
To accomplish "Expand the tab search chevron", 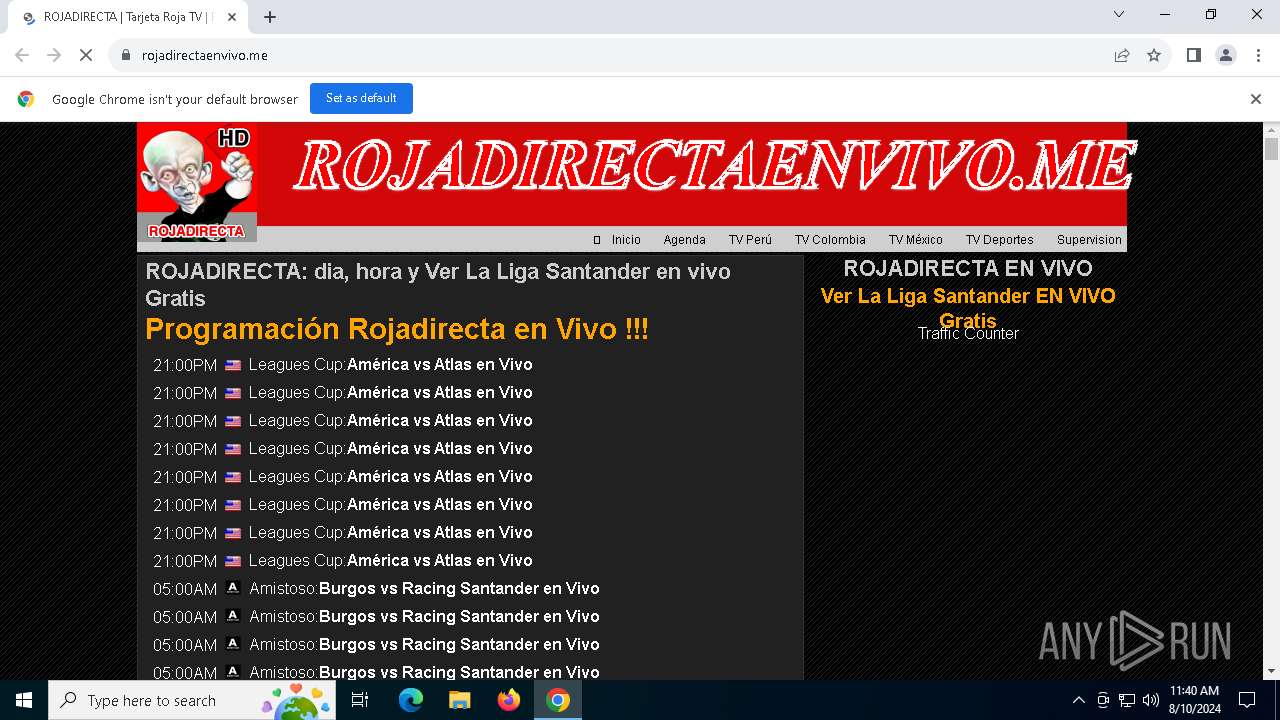I will click(x=1119, y=14).
